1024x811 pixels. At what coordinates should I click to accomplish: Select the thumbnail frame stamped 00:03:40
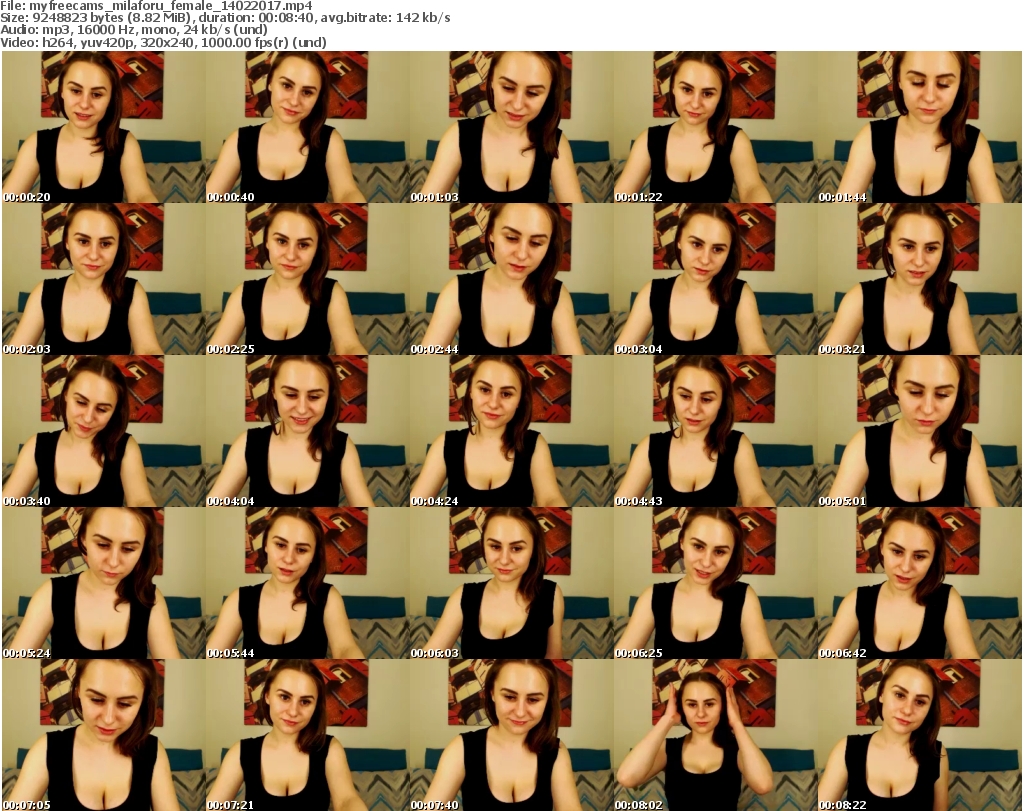click(x=104, y=432)
